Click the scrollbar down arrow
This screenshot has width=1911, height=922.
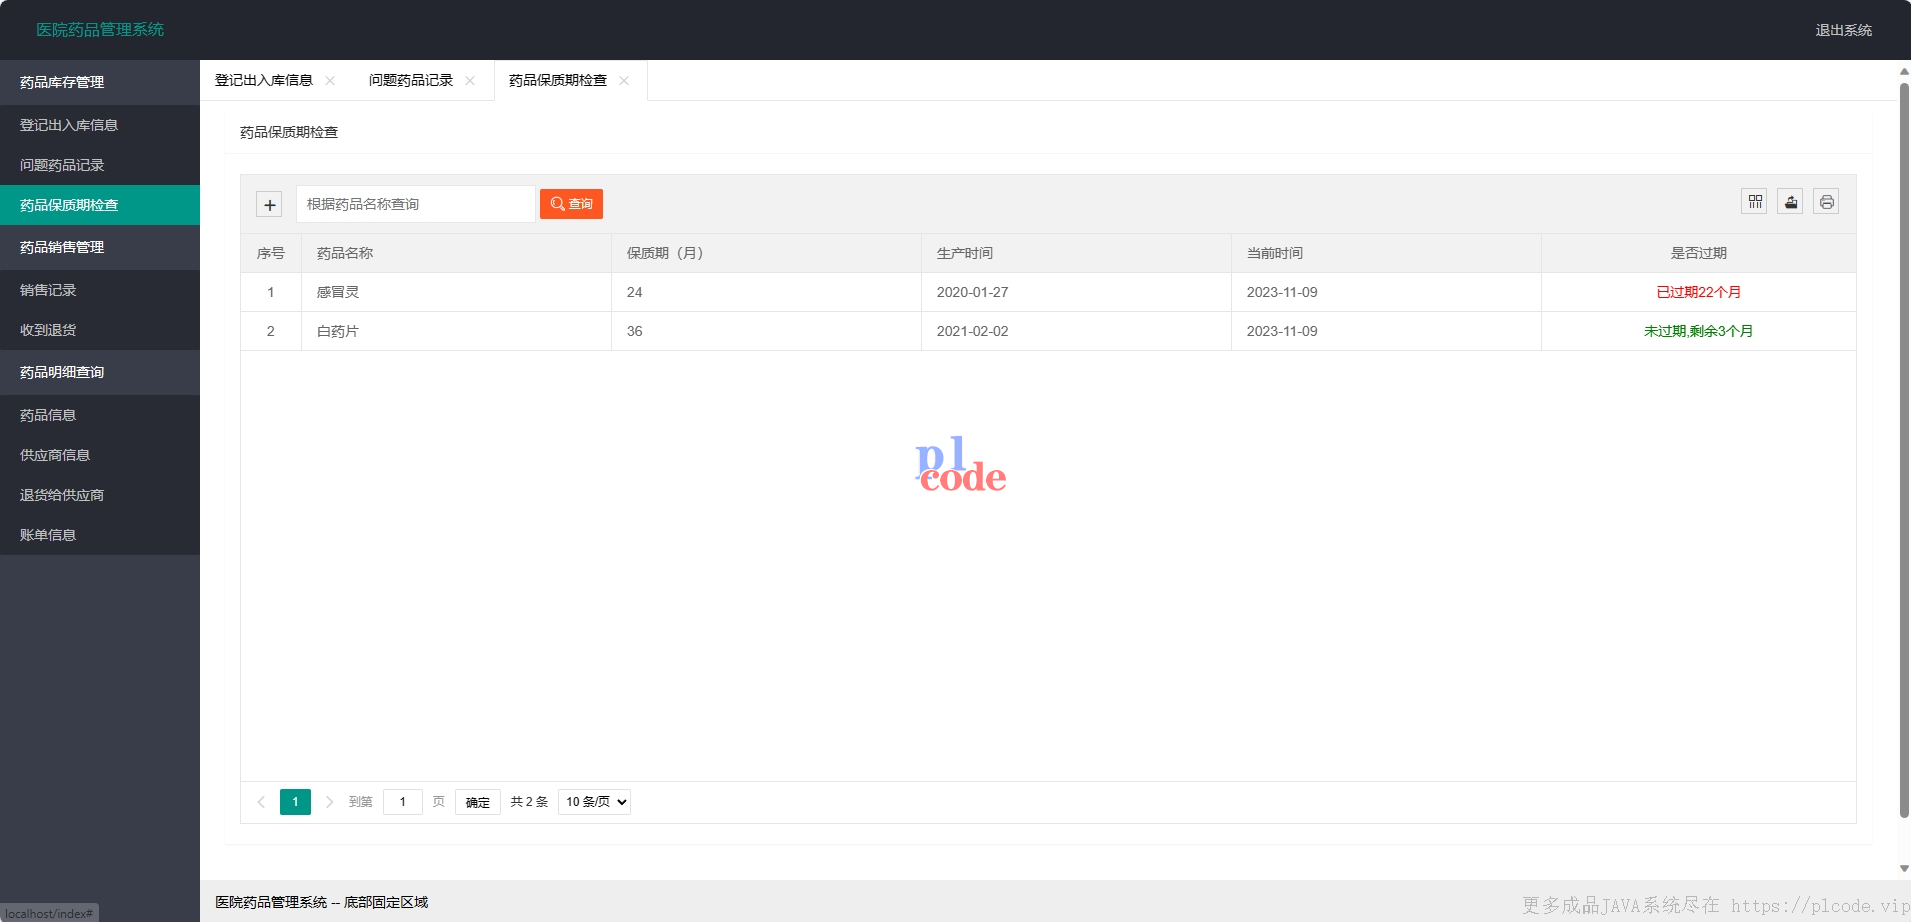[1904, 869]
